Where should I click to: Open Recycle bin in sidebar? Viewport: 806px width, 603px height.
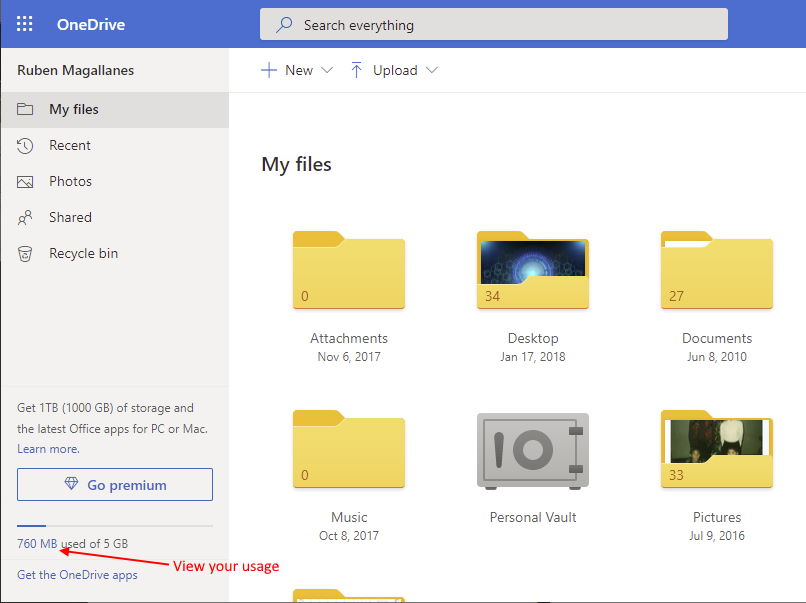click(115, 253)
